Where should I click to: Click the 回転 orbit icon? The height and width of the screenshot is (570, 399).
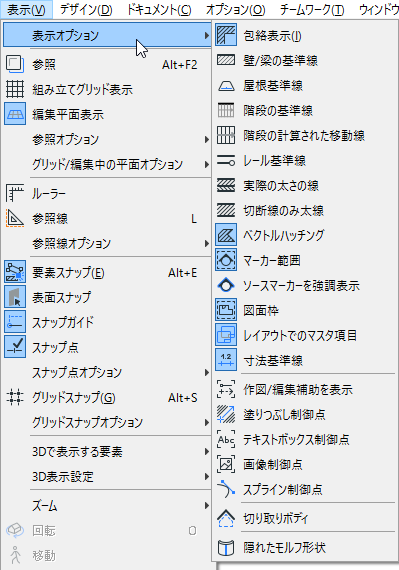click(x=15, y=530)
